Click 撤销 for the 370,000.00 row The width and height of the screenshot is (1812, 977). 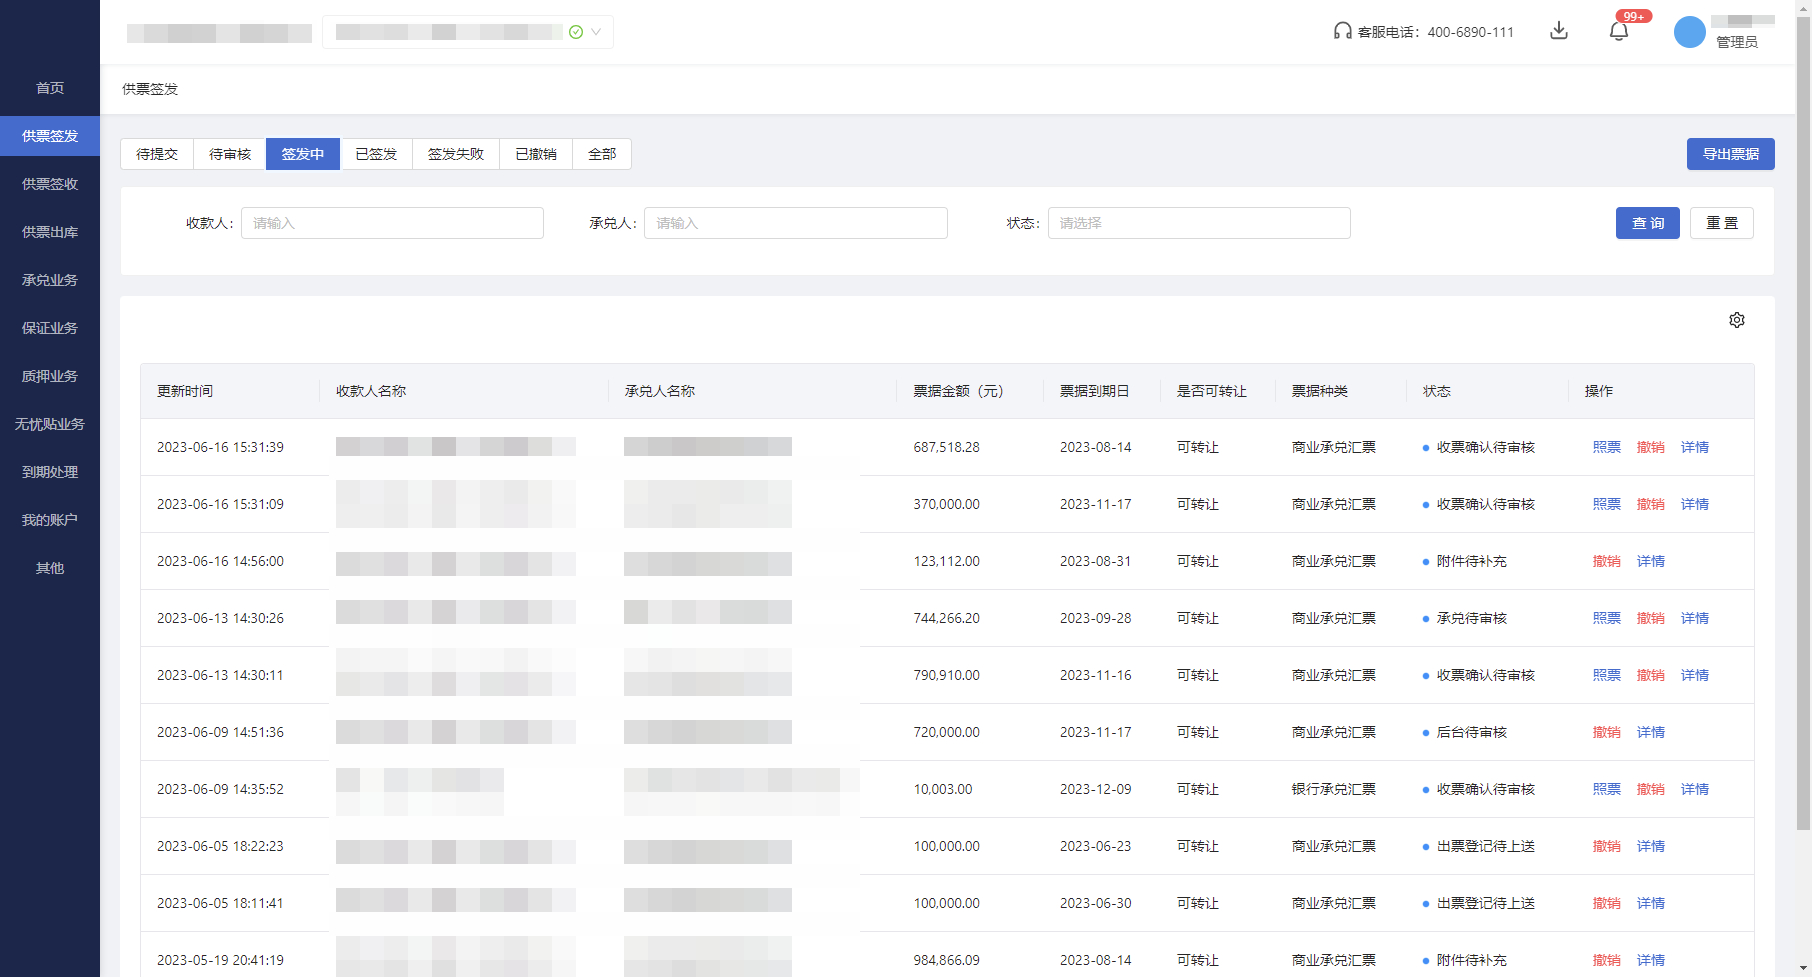click(1651, 504)
